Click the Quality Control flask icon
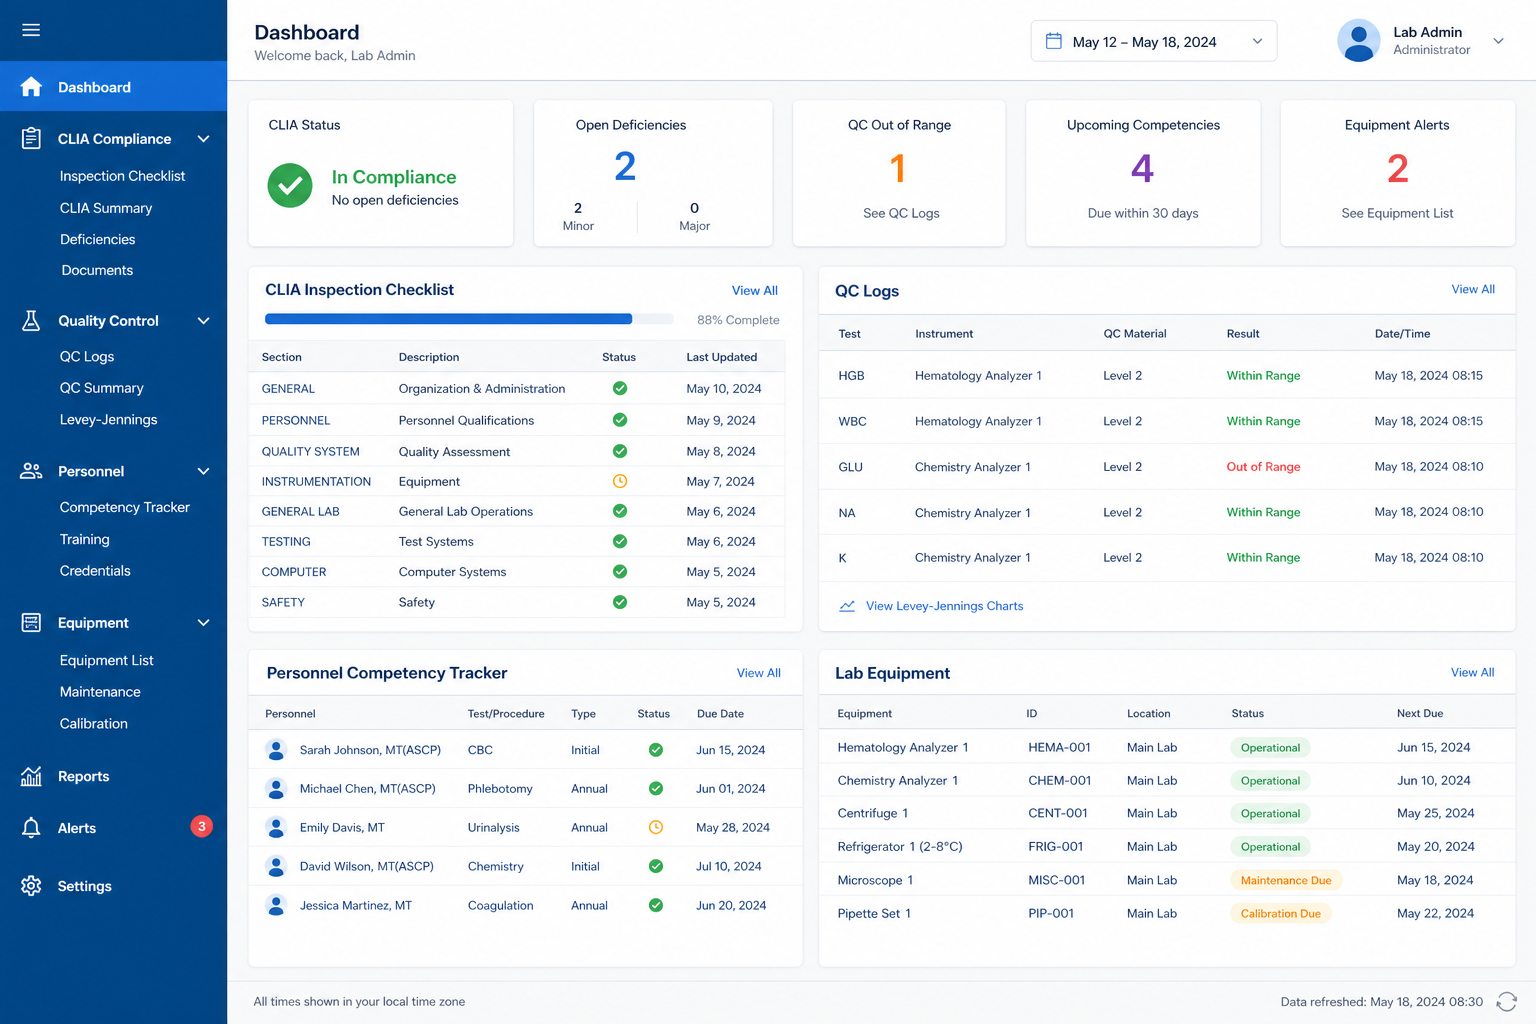 31,320
